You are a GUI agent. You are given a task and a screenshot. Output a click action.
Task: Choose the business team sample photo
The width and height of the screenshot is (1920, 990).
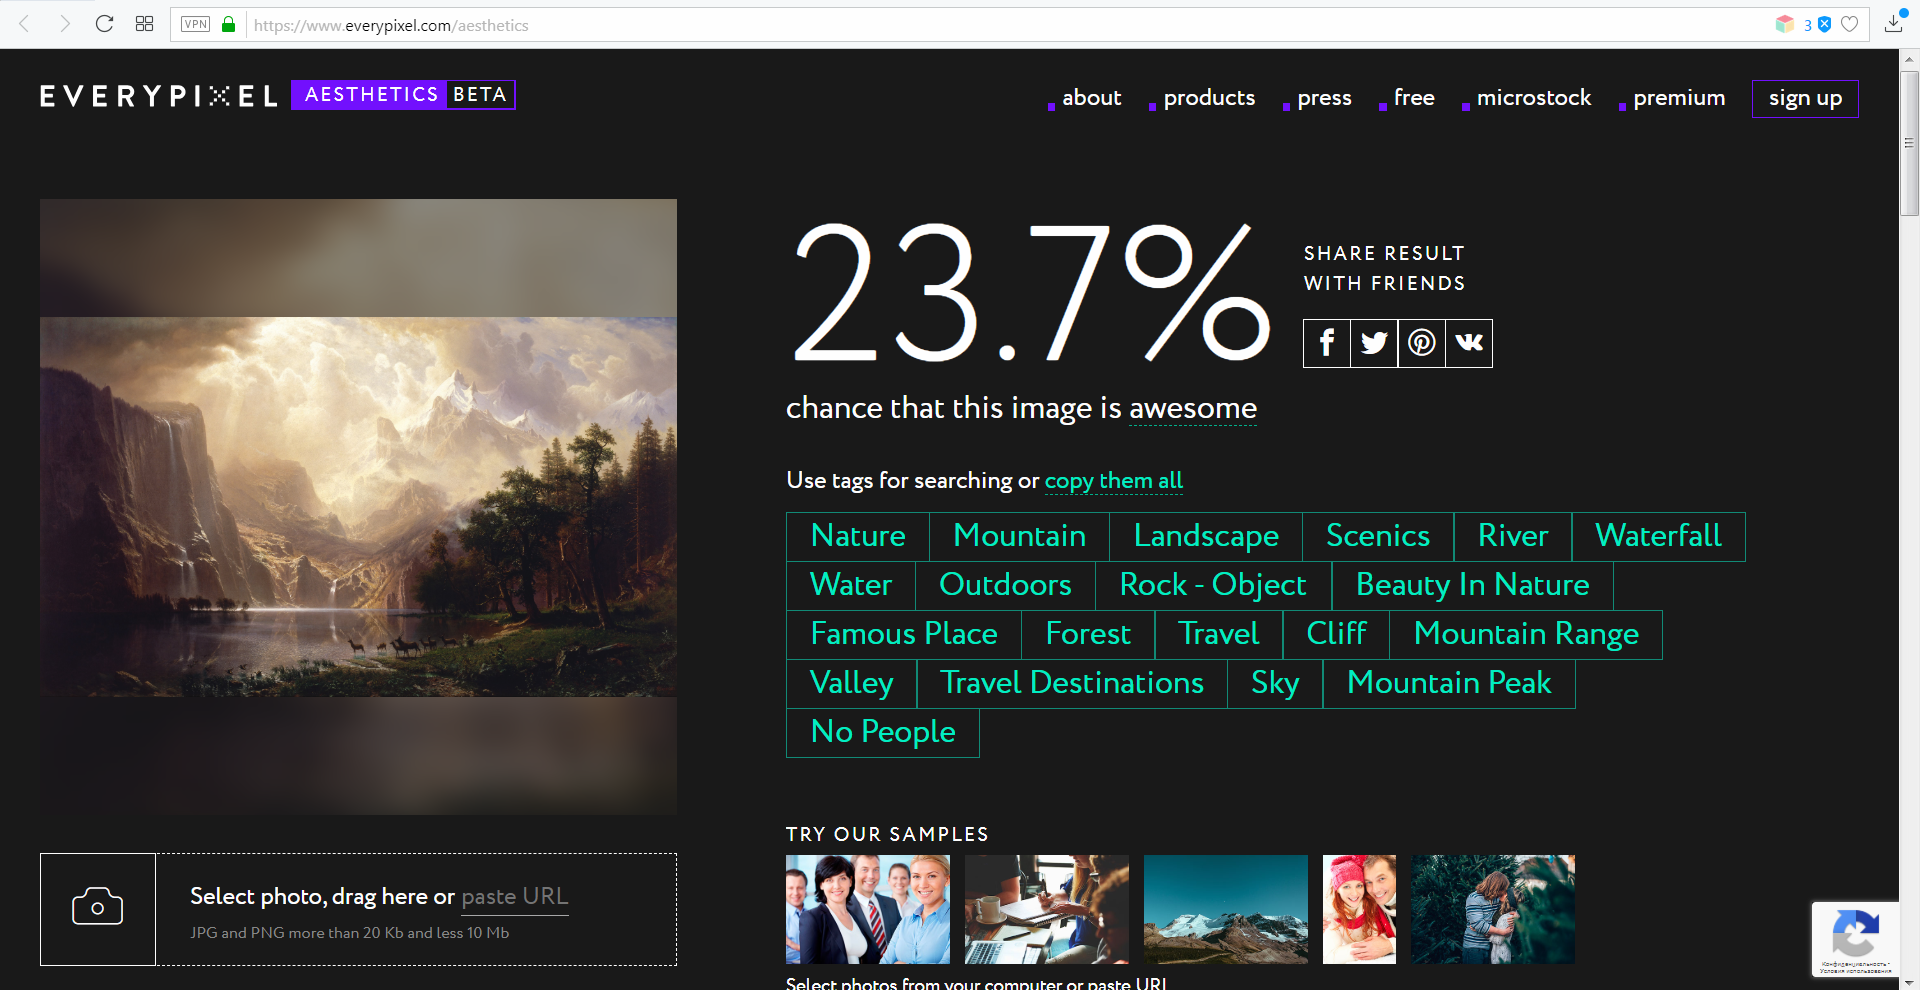(x=868, y=909)
